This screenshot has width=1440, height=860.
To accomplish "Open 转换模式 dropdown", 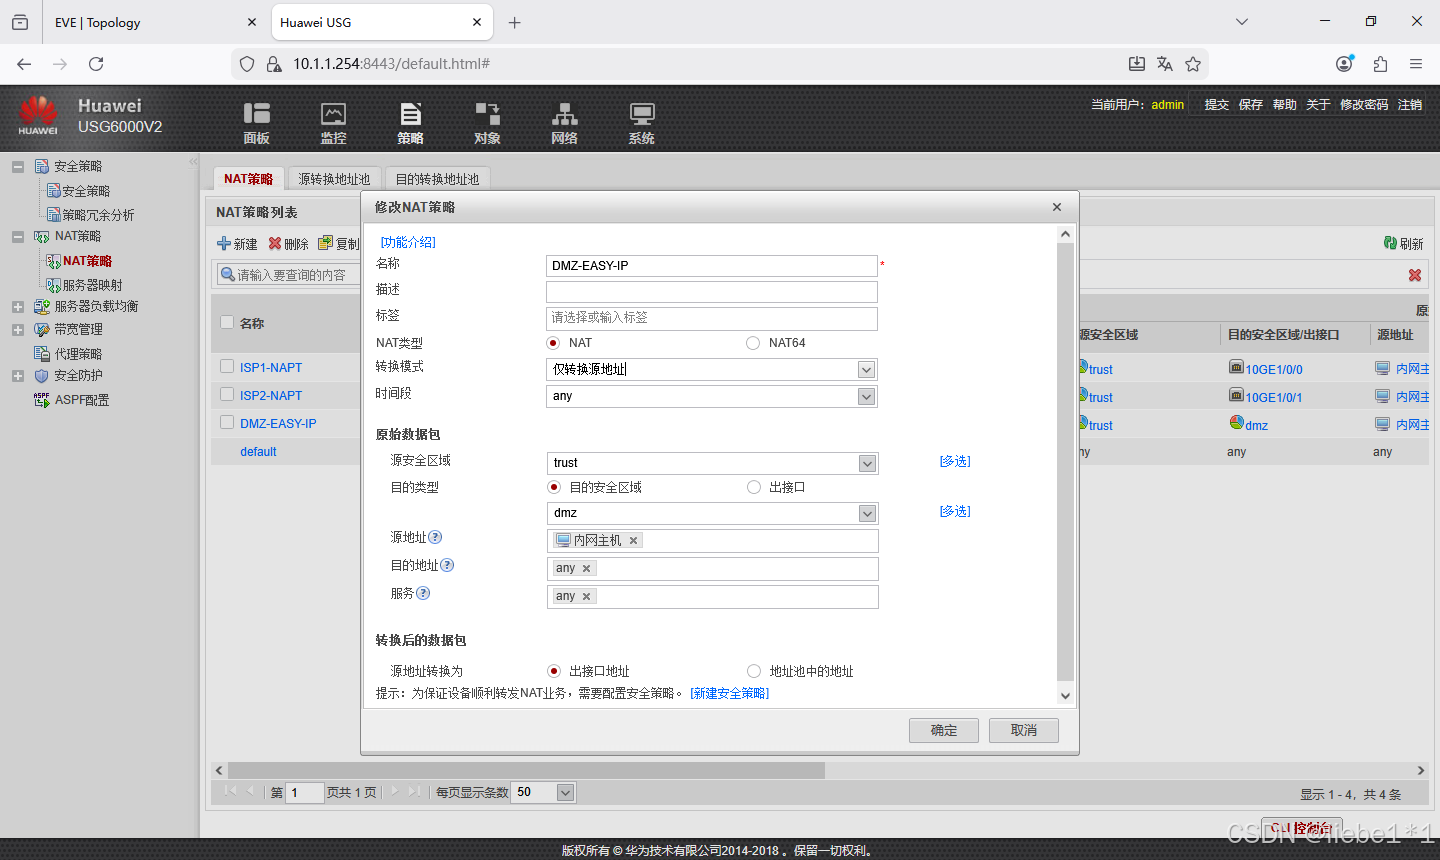I will pos(866,370).
